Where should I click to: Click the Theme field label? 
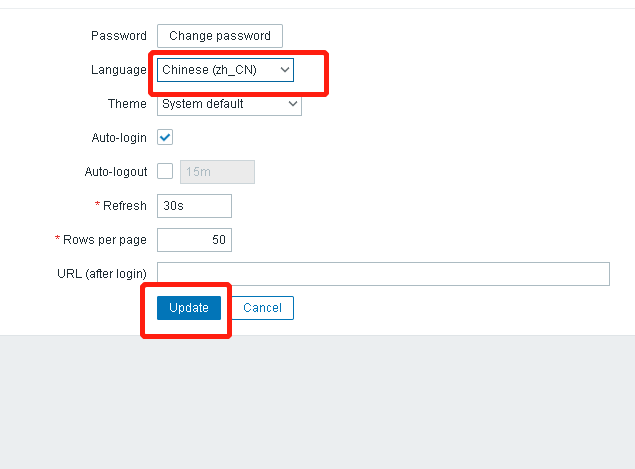pyautogui.click(x=127, y=104)
